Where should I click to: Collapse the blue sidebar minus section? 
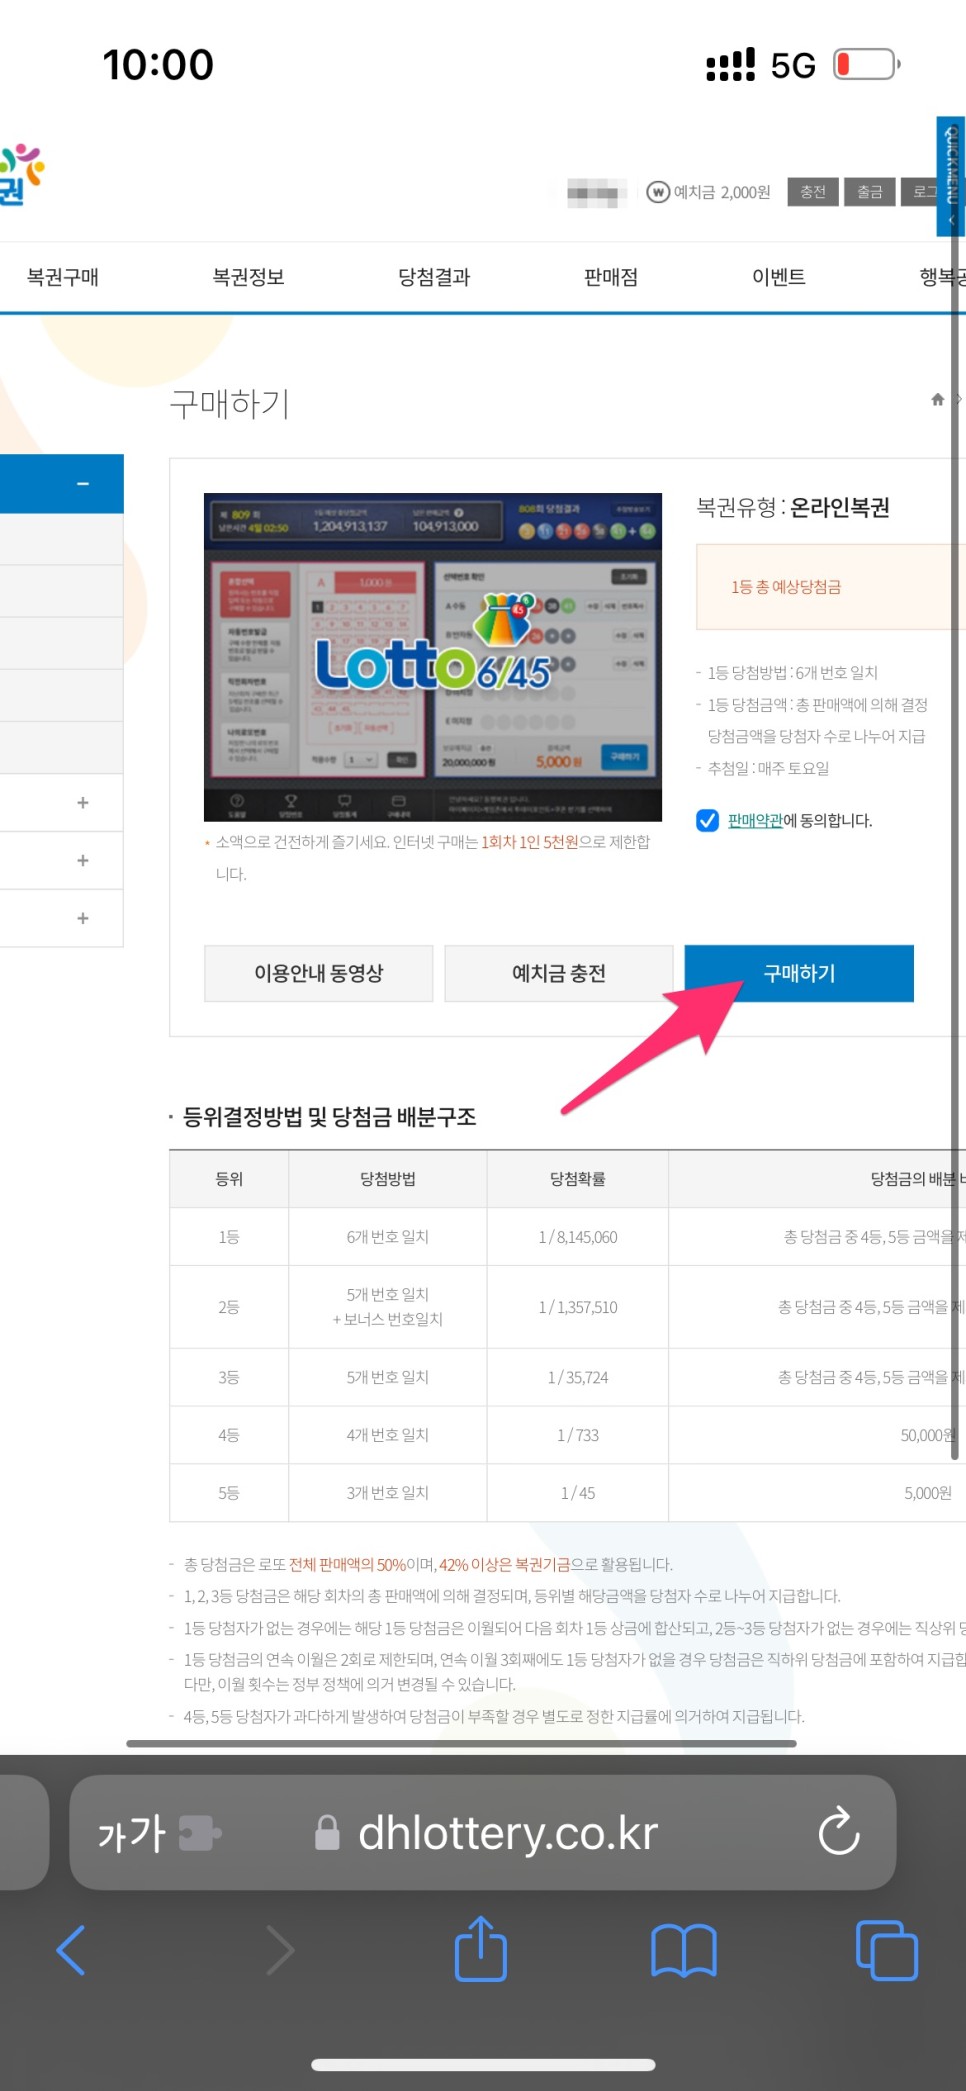click(62, 483)
